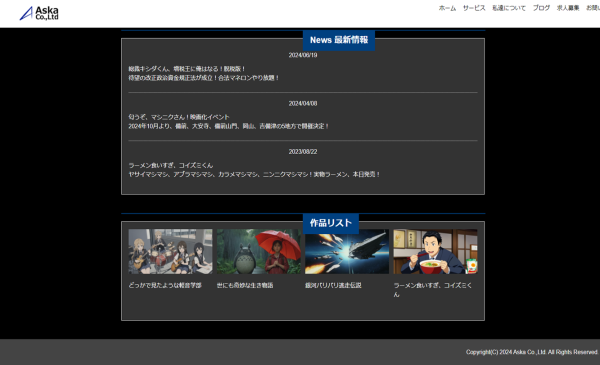Open the ホーム menu item
Image resolution: width=600 pixels, height=365 pixels.
[x=447, y=8]
